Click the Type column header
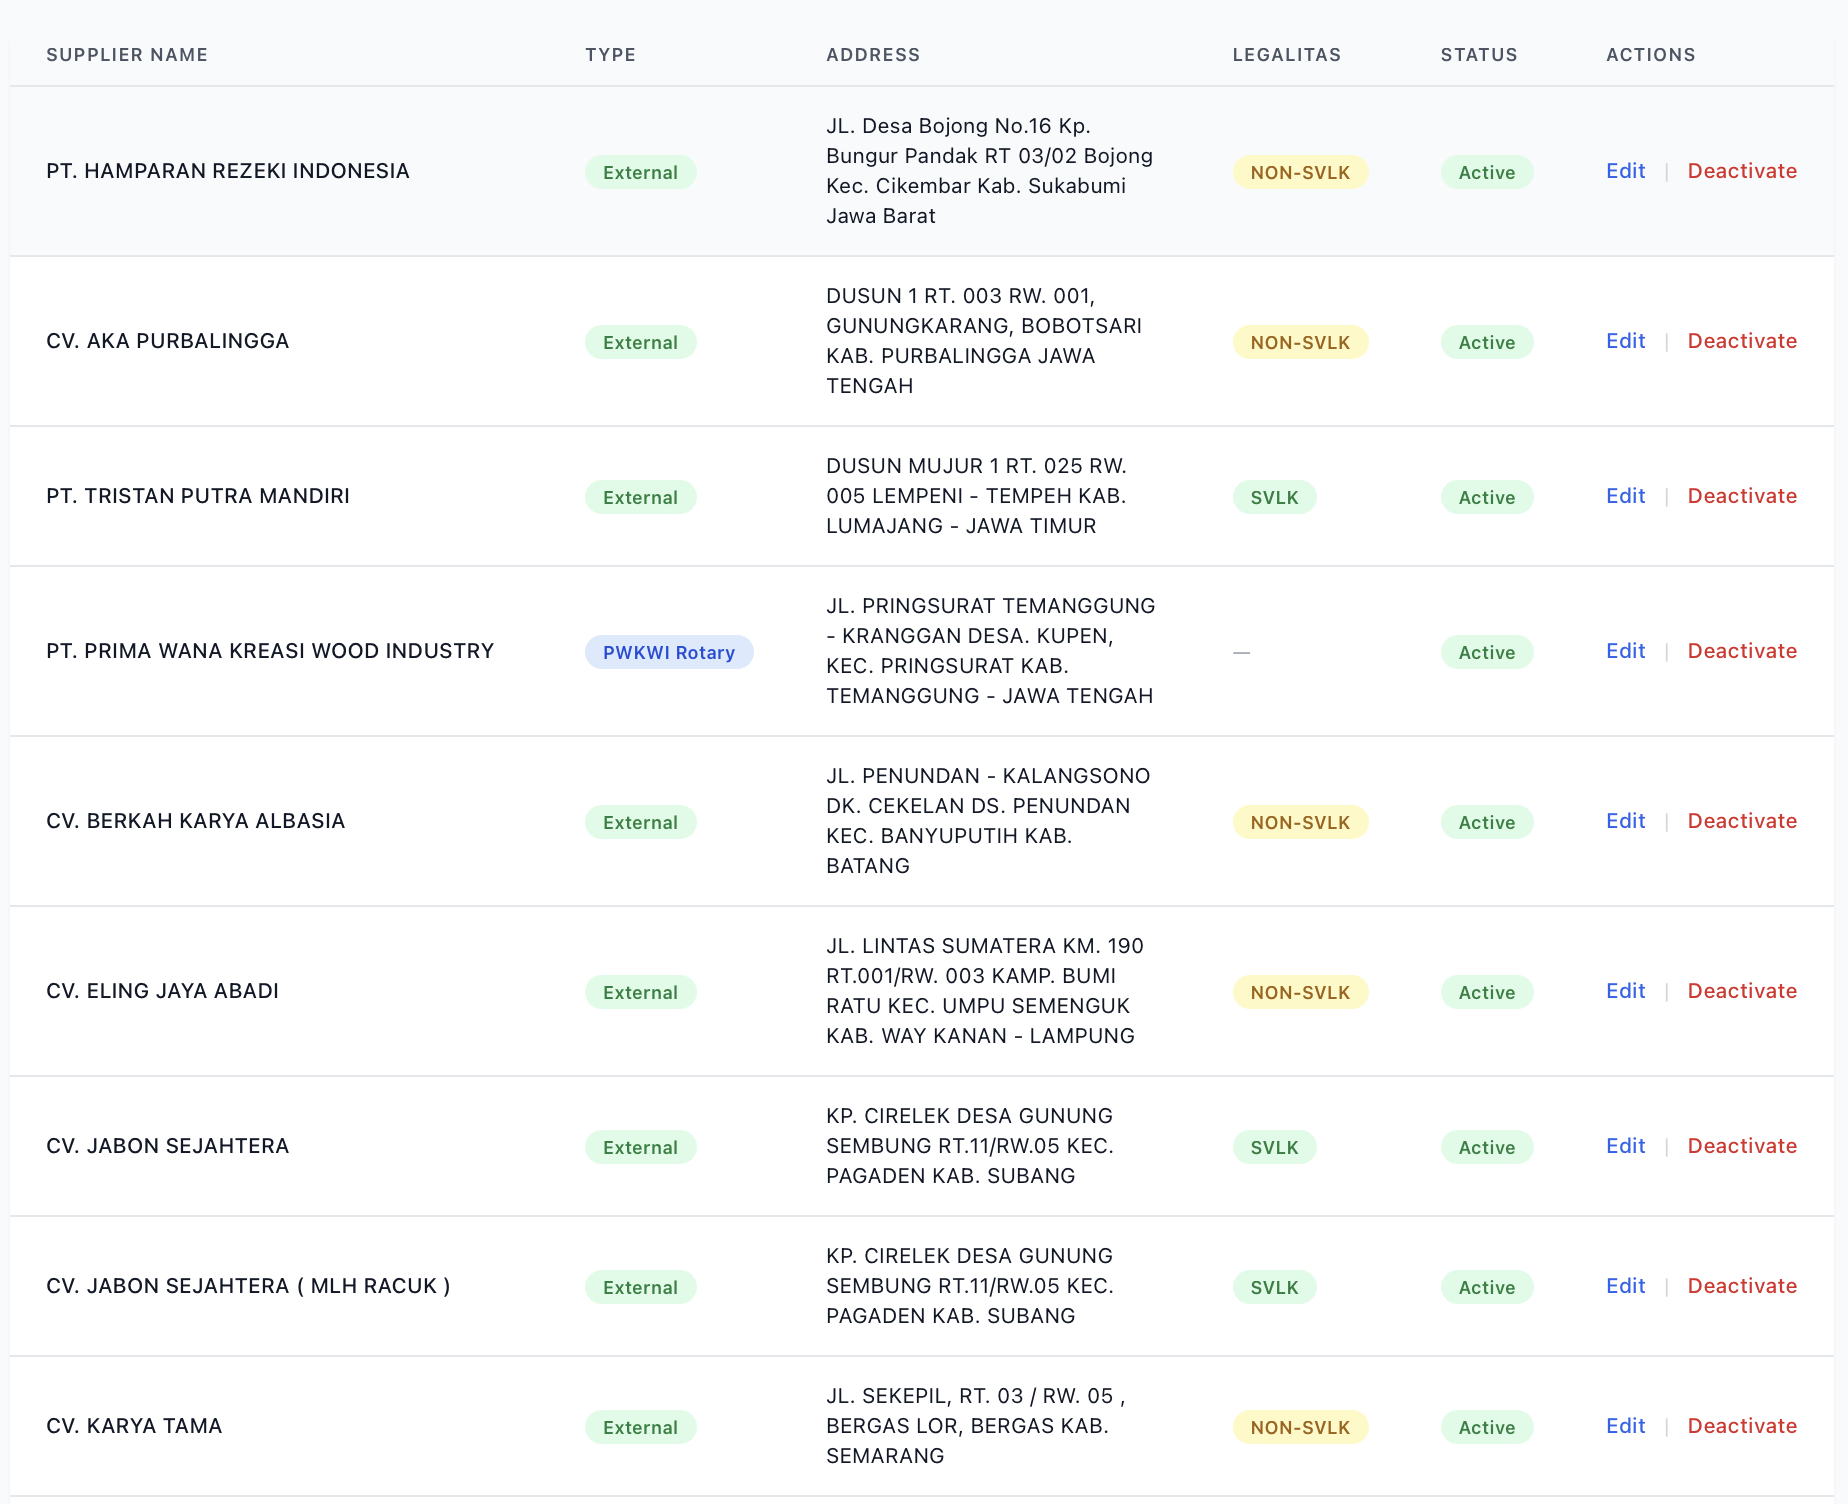The height and width of the screenshot is (1504, 1848). [x=610, y=55]
